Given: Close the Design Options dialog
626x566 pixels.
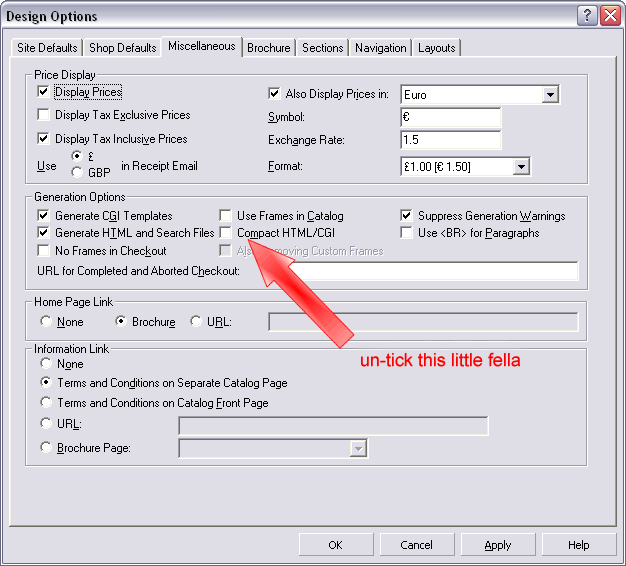Looking at the screenshot, I should [609, 16].
